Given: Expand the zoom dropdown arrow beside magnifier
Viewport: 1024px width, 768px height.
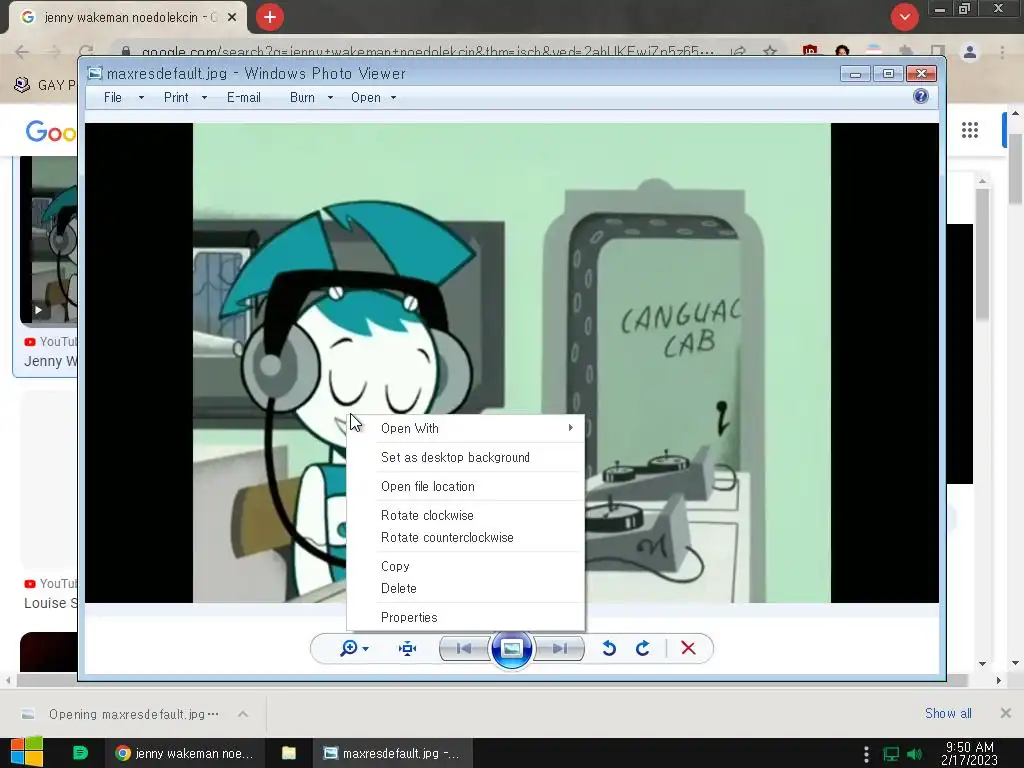Looking at the screenshot, I should pos(366,649).
